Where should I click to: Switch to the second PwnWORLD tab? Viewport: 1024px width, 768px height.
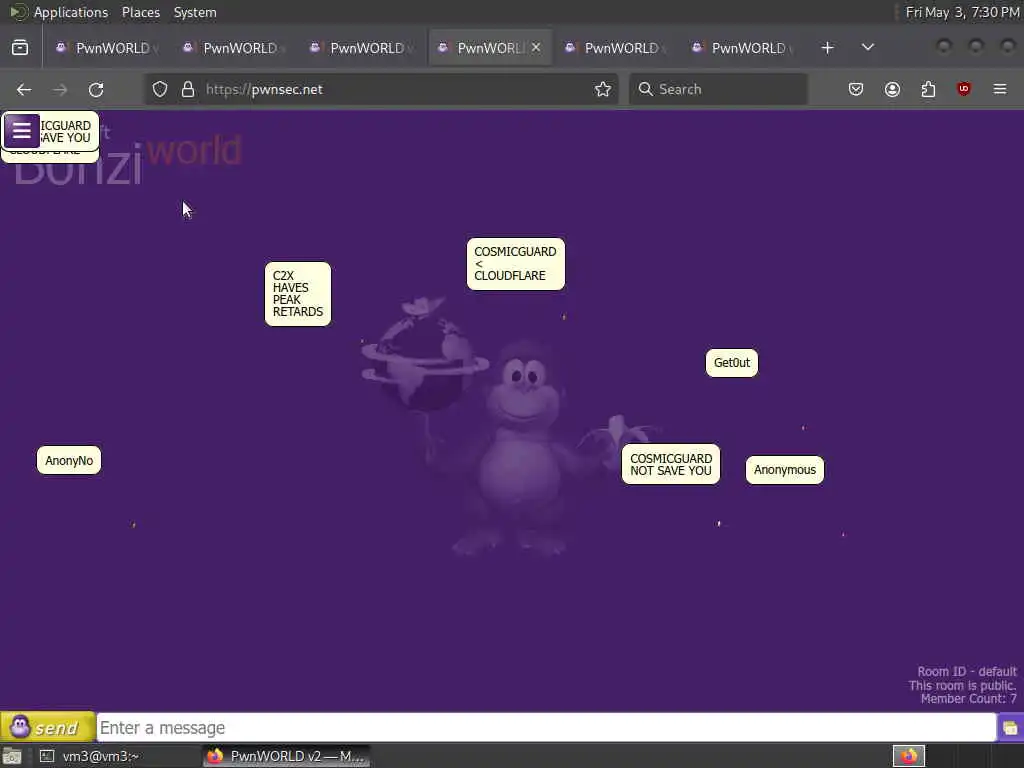tap(233, 48)
